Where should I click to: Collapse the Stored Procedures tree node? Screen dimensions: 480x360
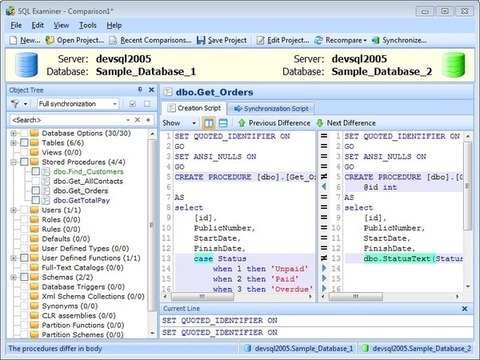[x=13, y=162]
